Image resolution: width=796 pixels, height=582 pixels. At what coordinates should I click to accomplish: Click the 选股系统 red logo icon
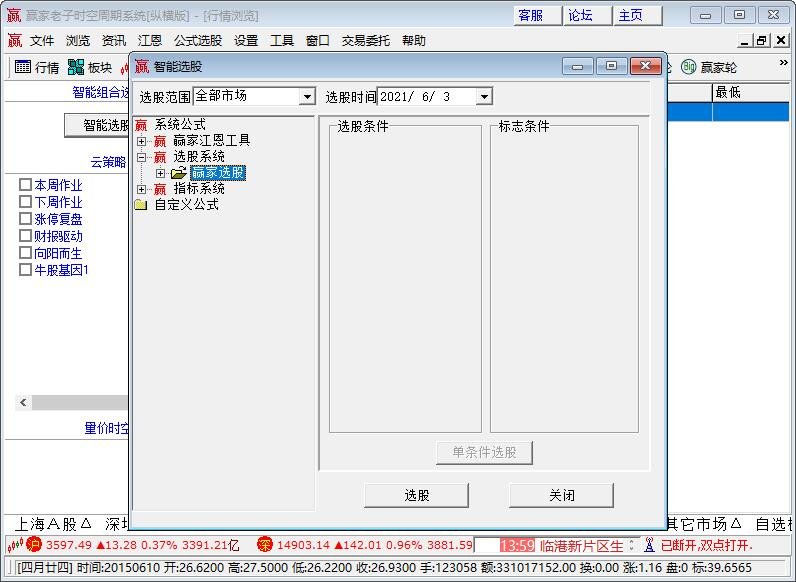point(160,157)
